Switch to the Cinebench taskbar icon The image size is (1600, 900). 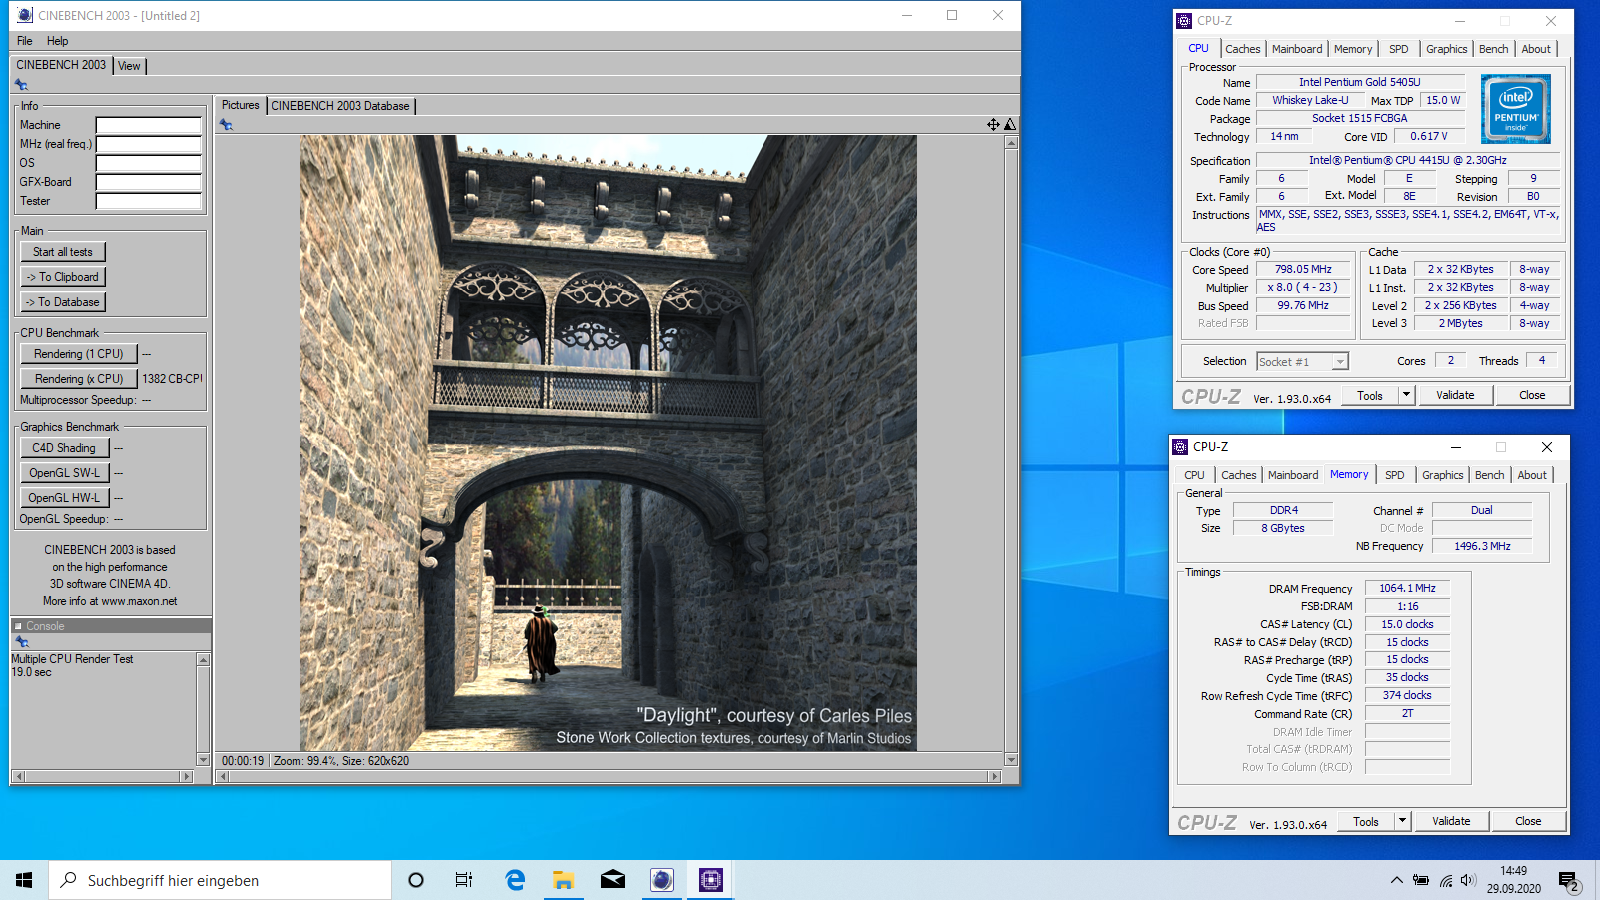tap(662, 880)
